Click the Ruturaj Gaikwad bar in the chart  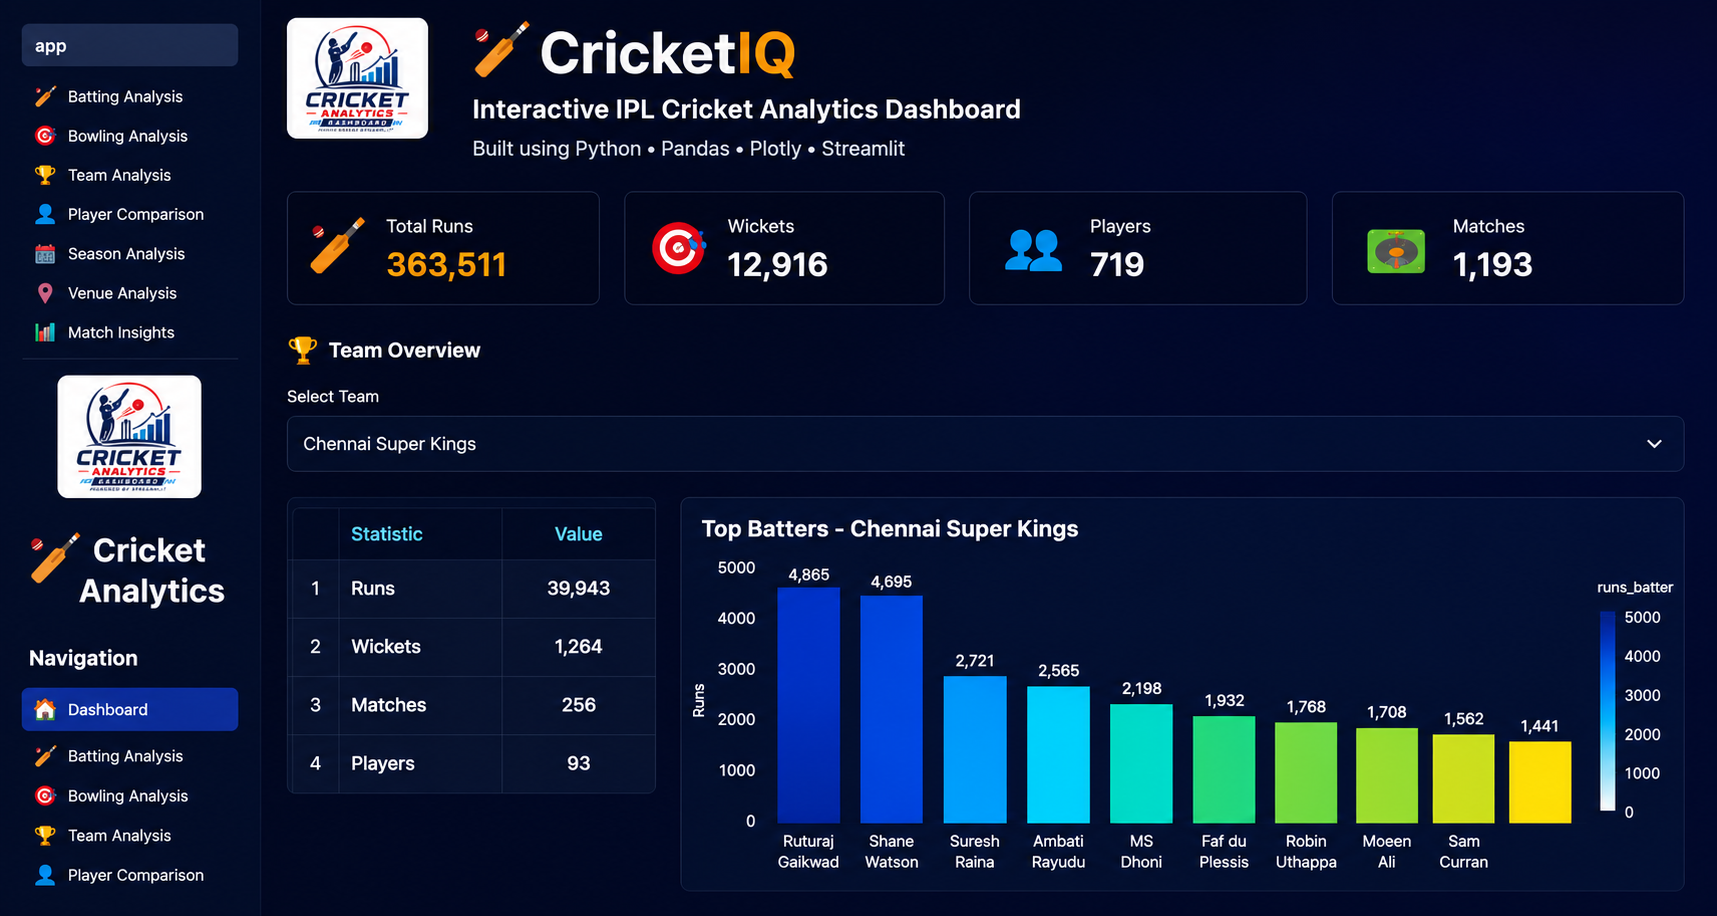(x=808, y=705)
